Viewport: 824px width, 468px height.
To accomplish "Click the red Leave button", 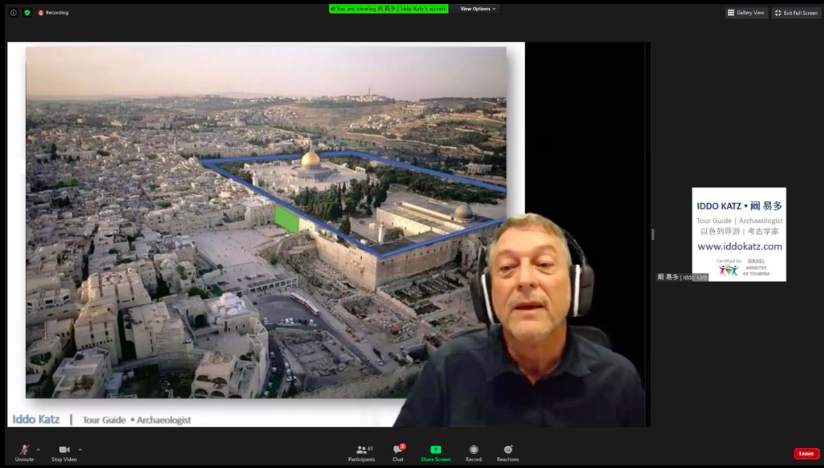I will (x=806, y=453).
